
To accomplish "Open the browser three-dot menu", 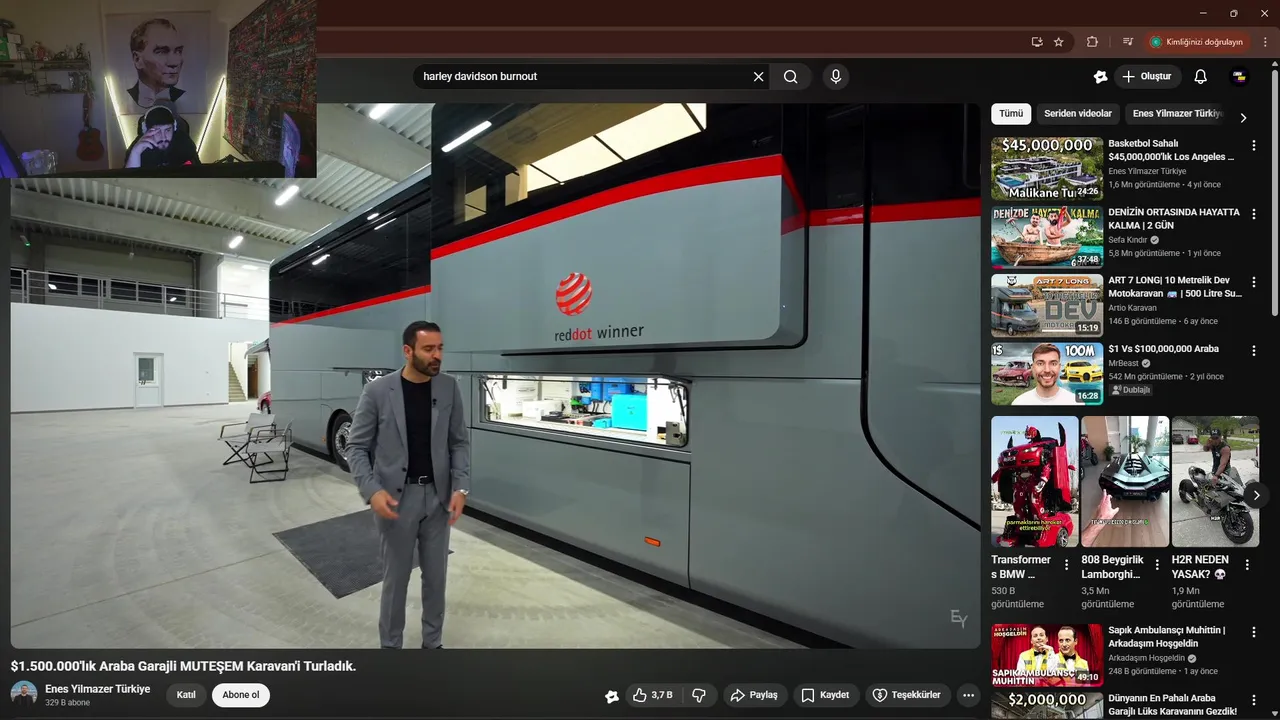I will pos(1265,42).
